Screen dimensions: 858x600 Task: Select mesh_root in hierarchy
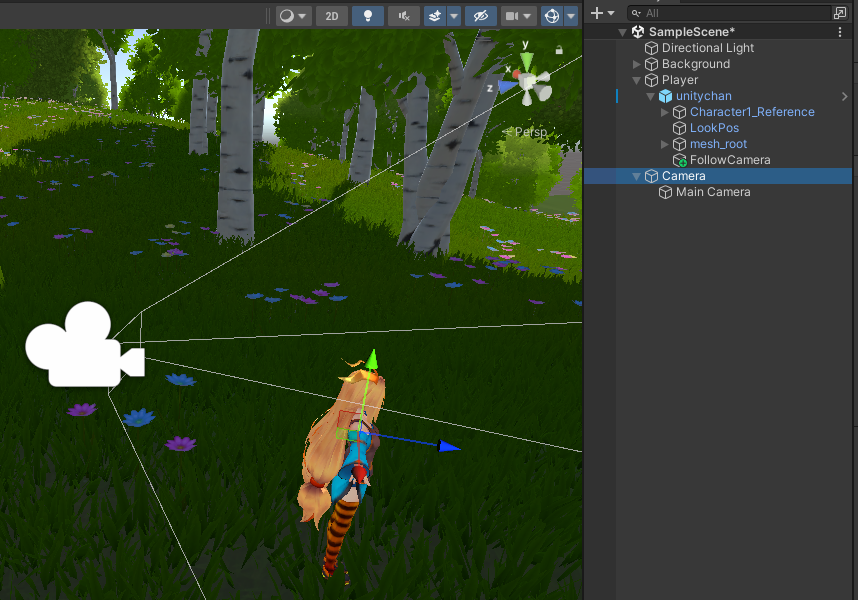(x=718, y=144)
